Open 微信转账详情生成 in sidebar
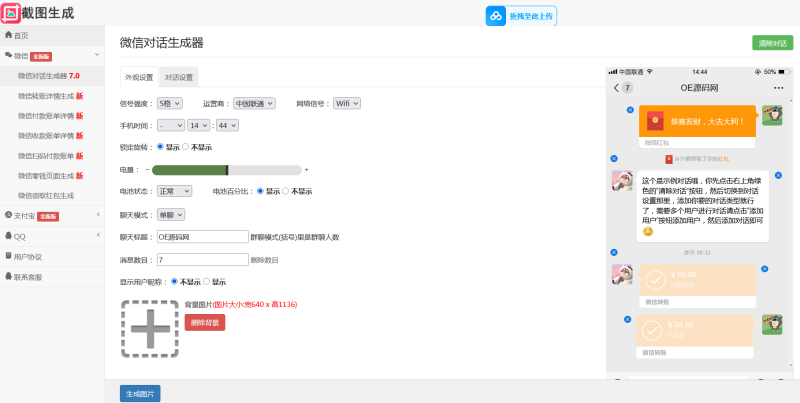This screenshot has width=800, height=403. pos(52,95)
